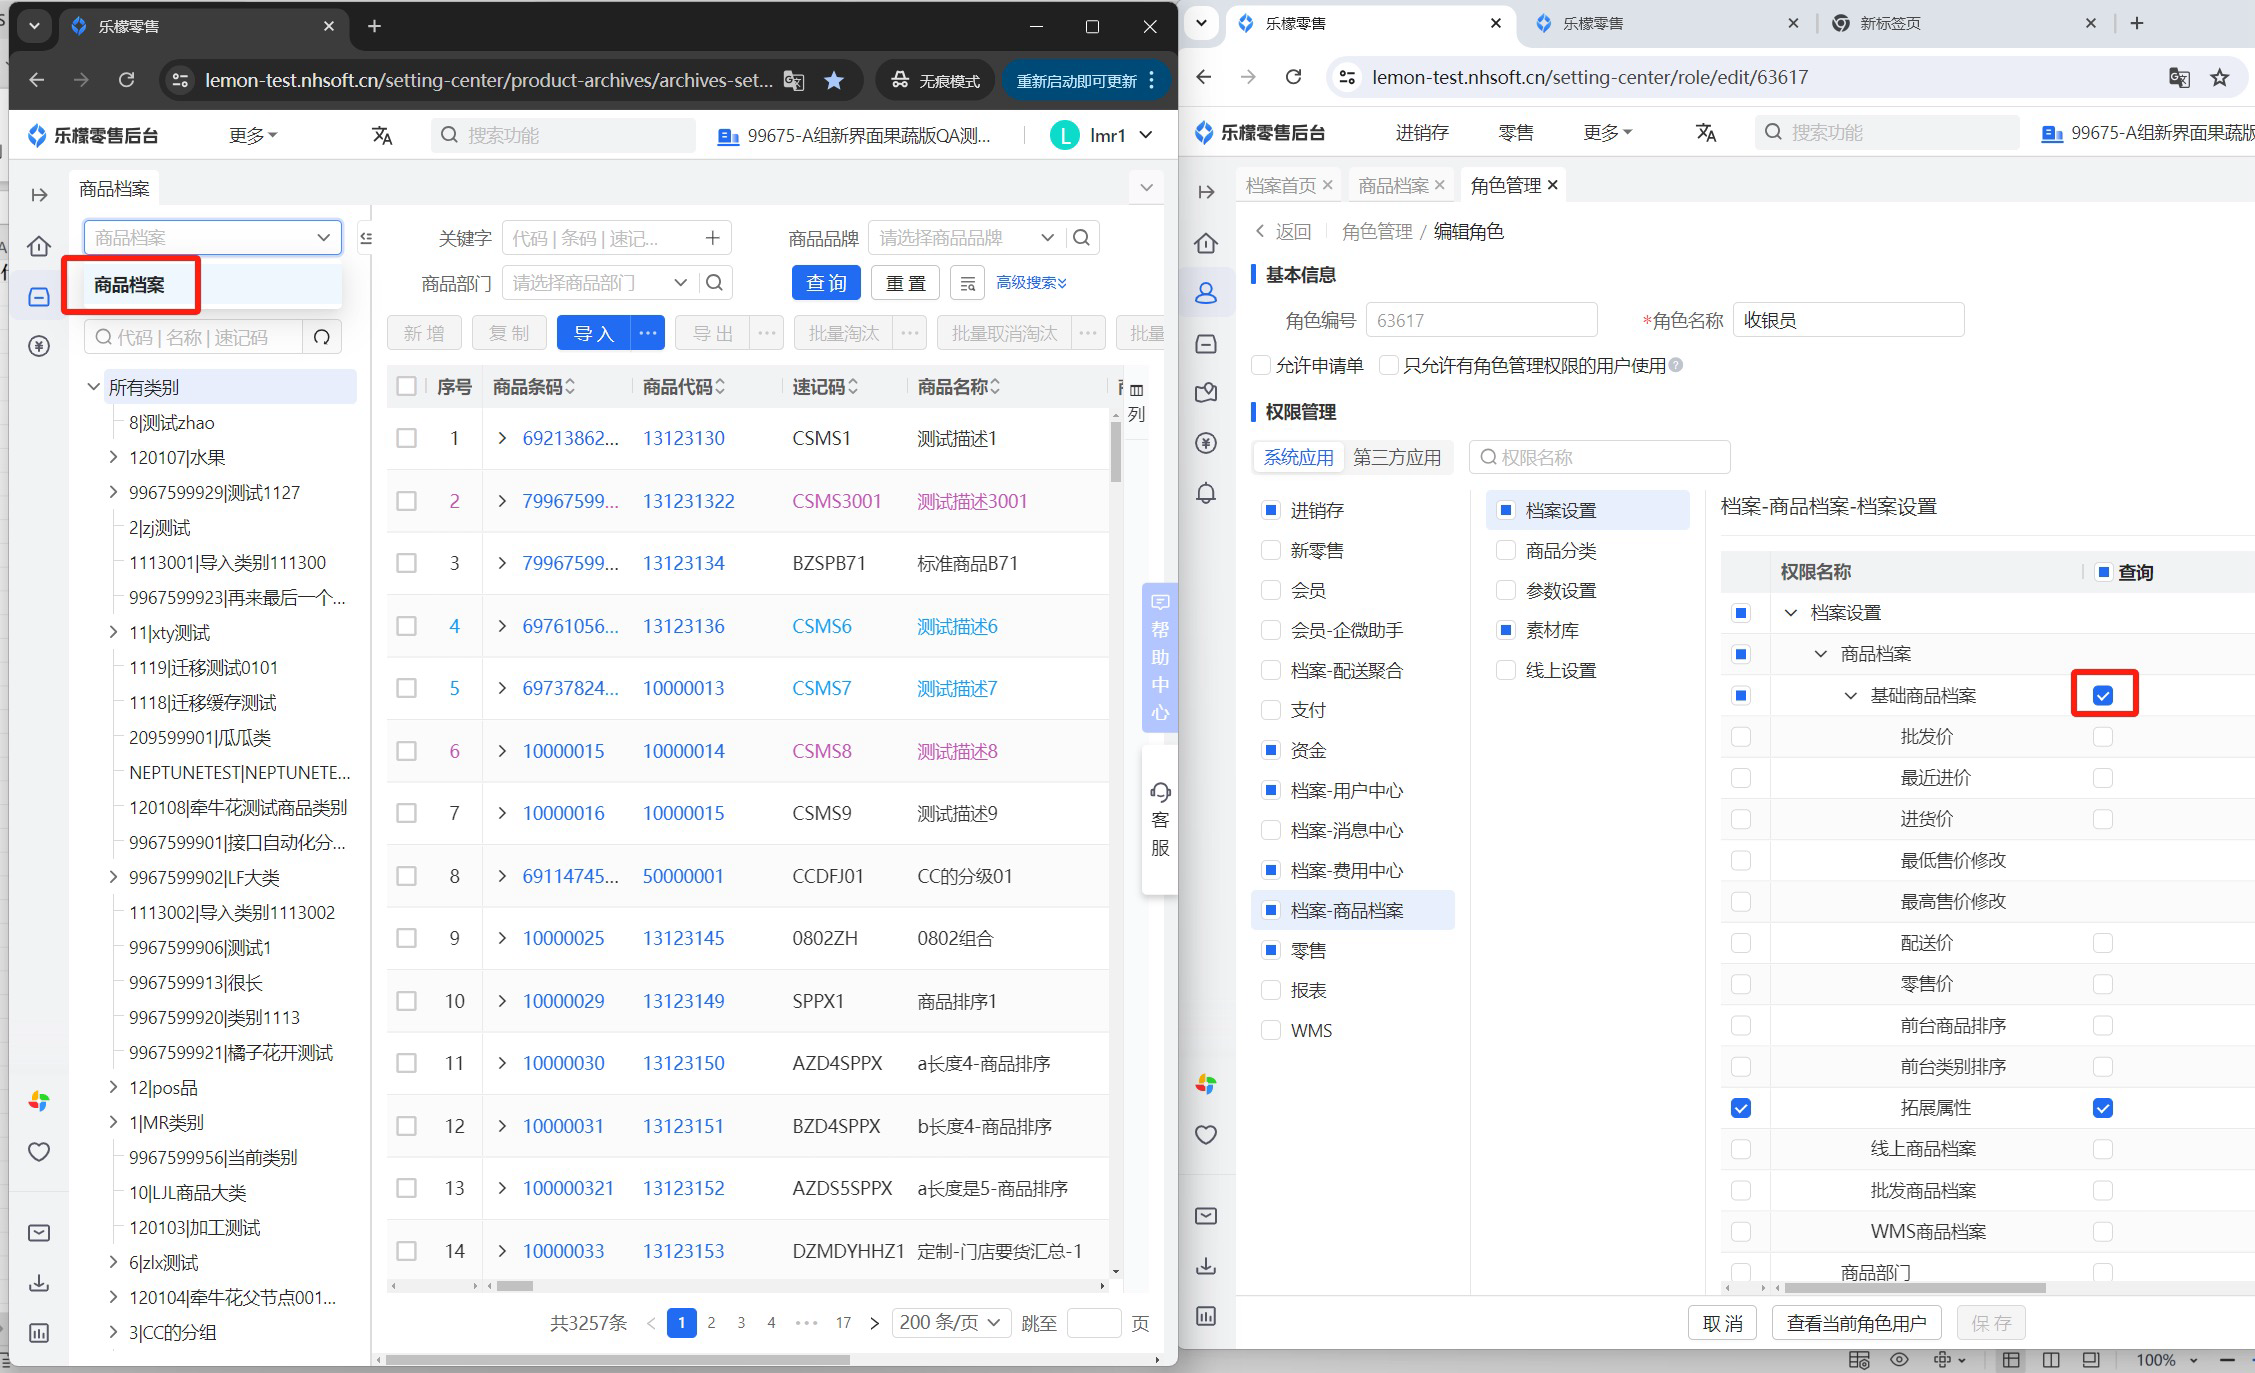The image size is (2255, 1373).
Task: Collapse 基础商品档案 permission node
Action: 1850,695
